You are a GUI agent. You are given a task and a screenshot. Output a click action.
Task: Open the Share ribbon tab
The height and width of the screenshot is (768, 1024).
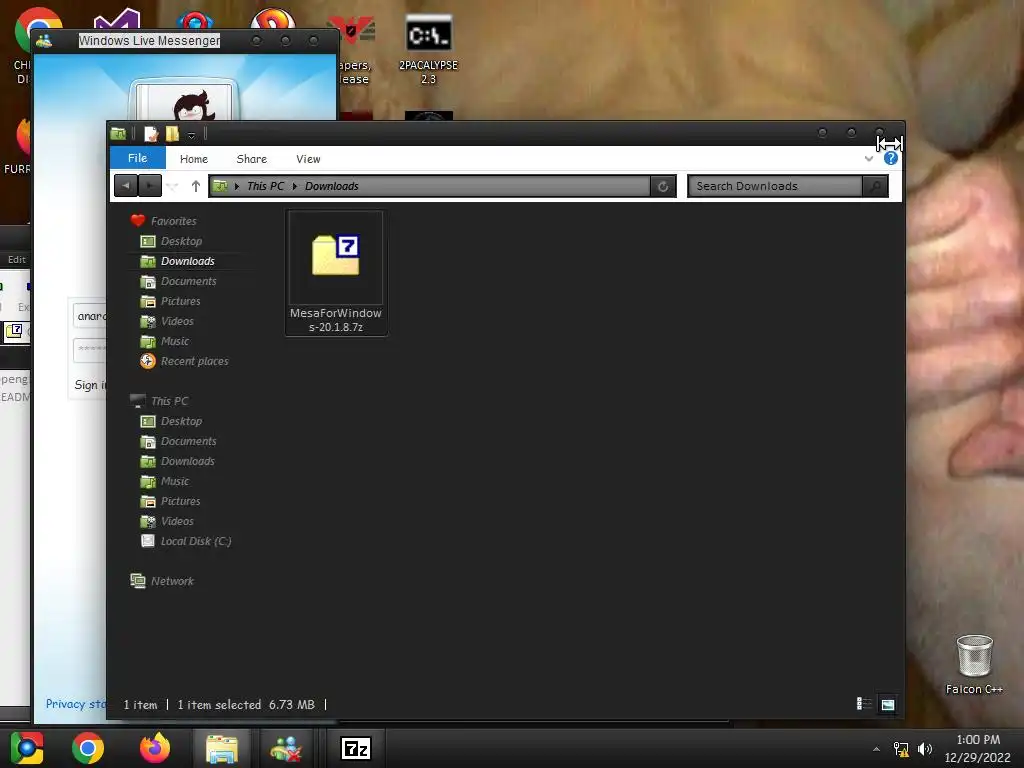point(251,159)
